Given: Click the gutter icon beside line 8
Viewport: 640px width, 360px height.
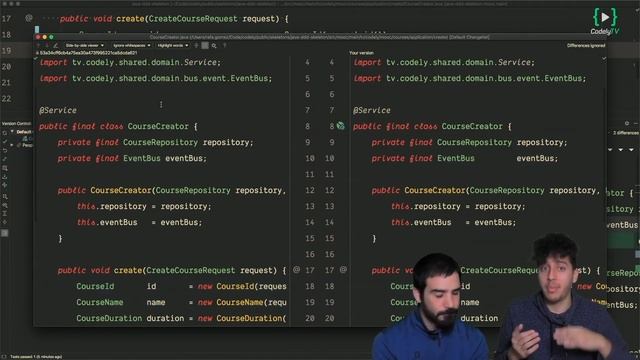Looking at the screenshot, I should tap(340, 126).
